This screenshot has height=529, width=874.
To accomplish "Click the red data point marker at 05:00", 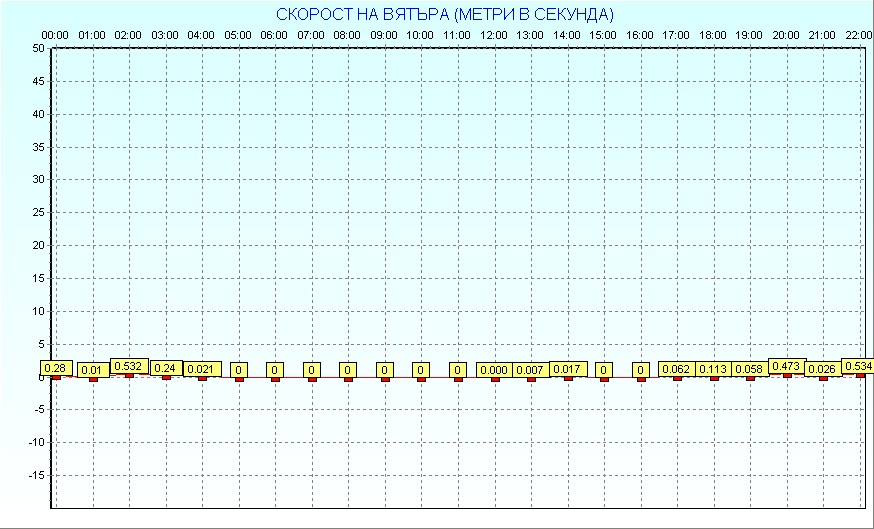I will pyautogui.click(x=239, y=378).
